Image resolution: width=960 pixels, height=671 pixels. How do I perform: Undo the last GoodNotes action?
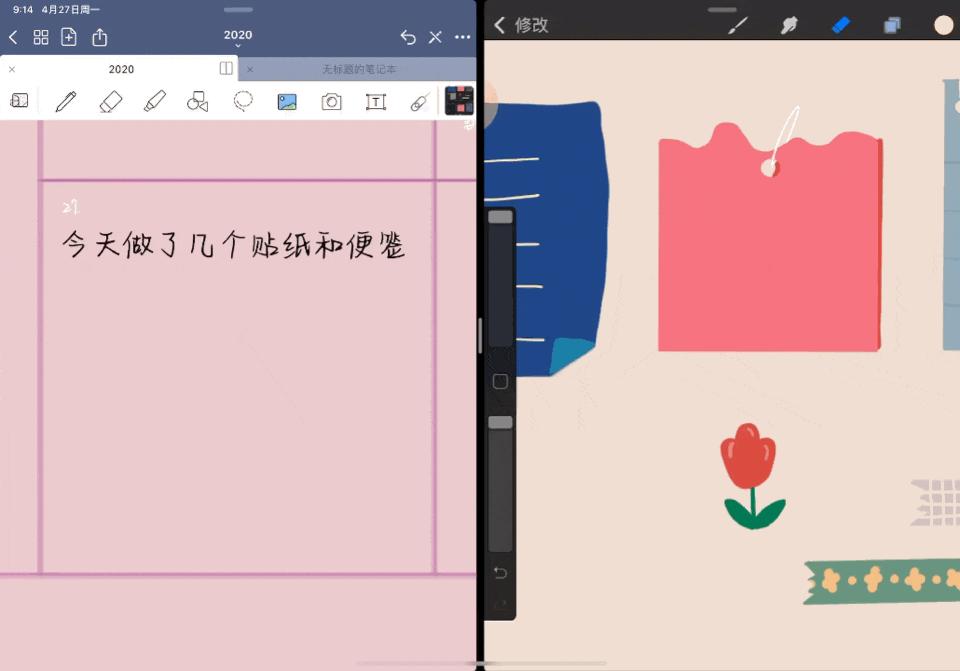click(x=408, y=36)
